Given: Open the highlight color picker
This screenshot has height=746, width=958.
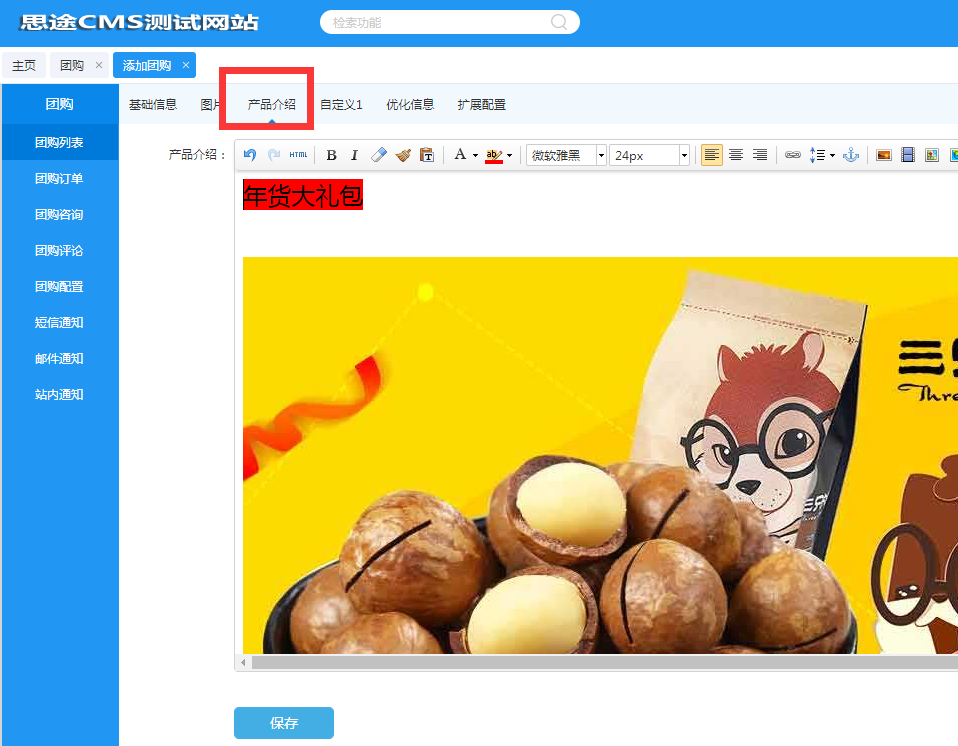Looking at the screenshot, I should (x=493, y=155).
